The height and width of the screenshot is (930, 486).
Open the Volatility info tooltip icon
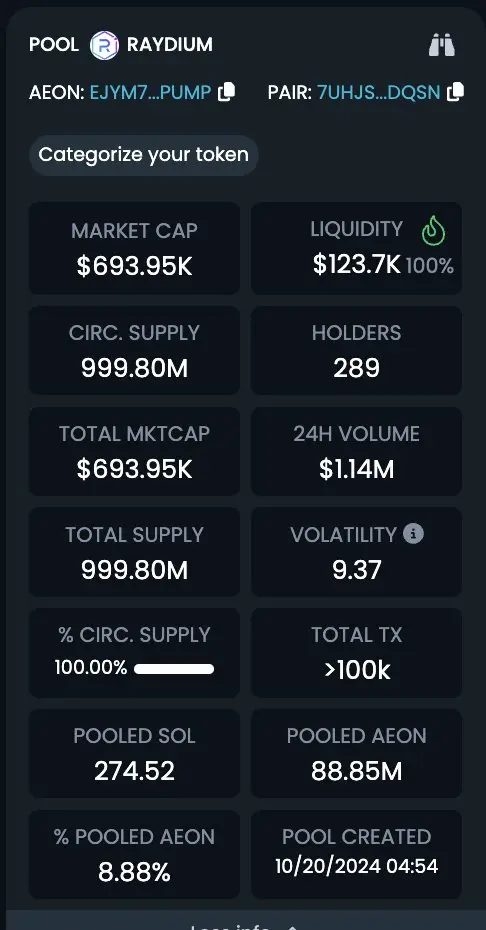tap(413, 534)
